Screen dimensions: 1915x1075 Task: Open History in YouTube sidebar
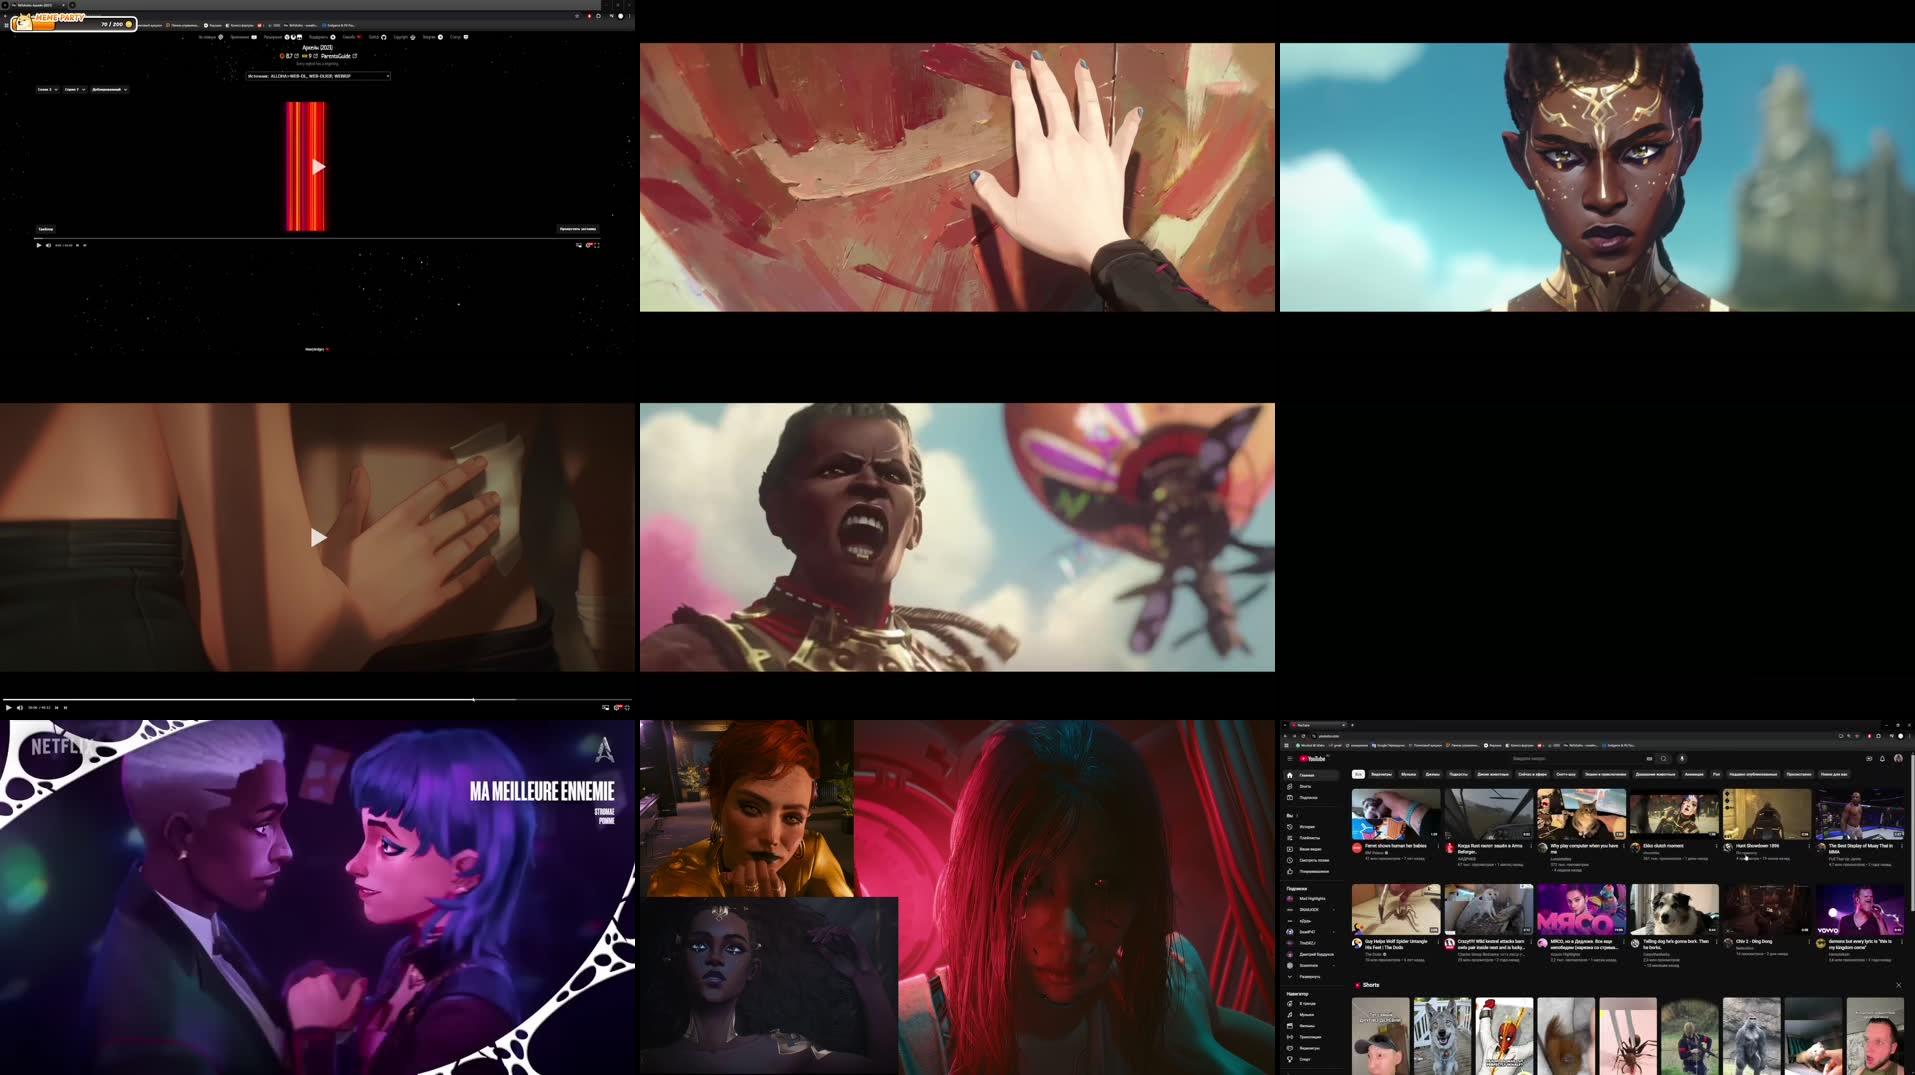[1312, 827]
